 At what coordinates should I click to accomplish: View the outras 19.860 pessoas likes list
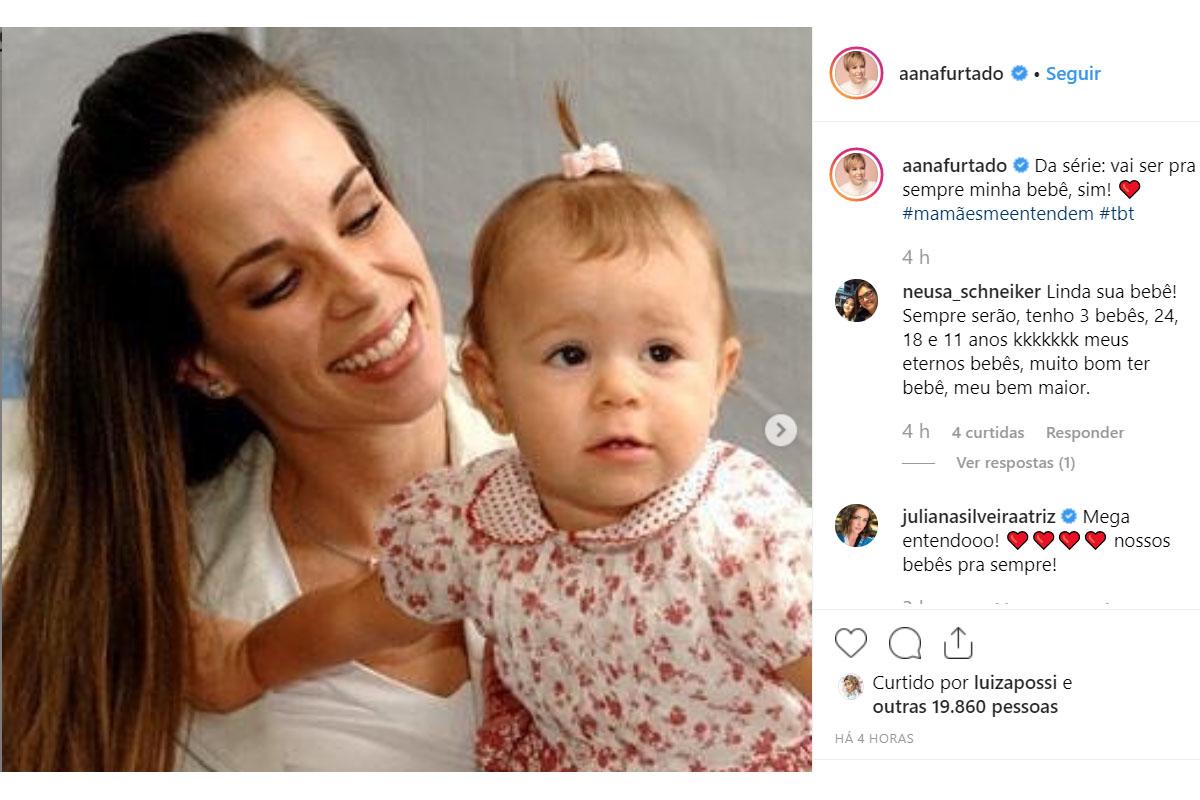pyautogui.click(x=965, y=708)
